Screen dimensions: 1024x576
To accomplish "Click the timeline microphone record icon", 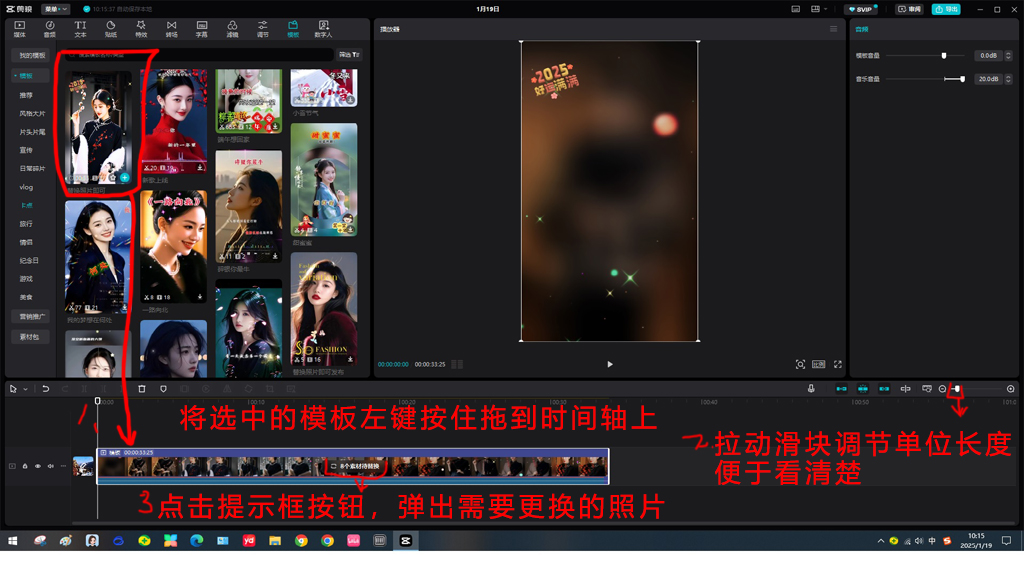I will pyautogui.click(x=811, y=389).
